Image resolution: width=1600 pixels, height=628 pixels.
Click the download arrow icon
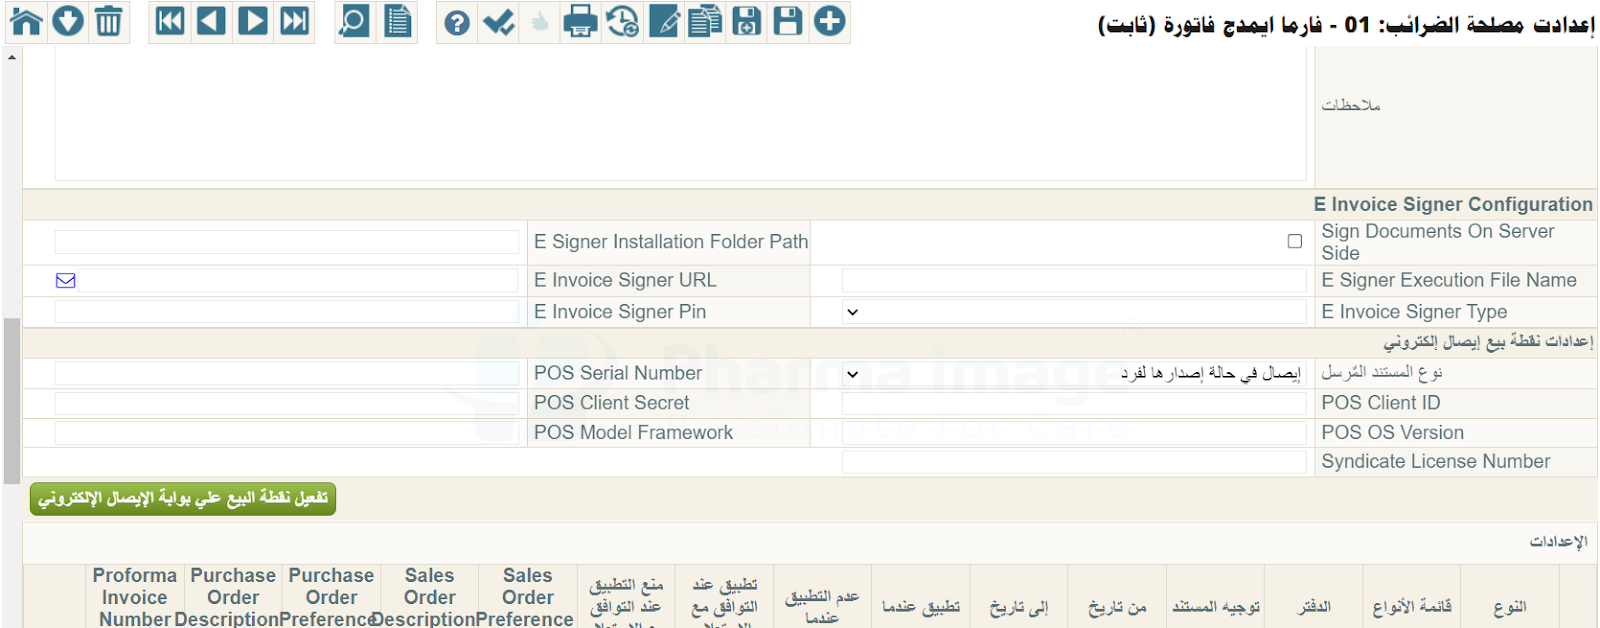pos(68,21)
